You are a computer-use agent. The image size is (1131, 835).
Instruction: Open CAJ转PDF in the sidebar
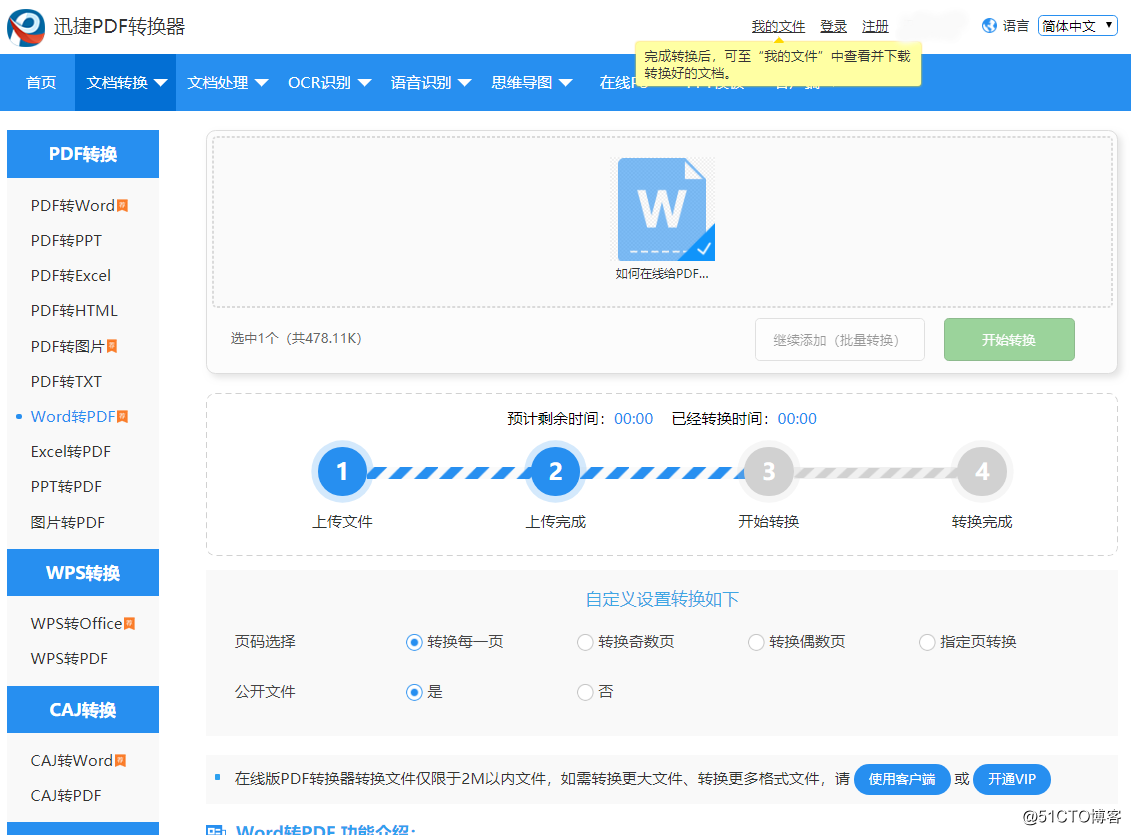[x=66, y=795]
